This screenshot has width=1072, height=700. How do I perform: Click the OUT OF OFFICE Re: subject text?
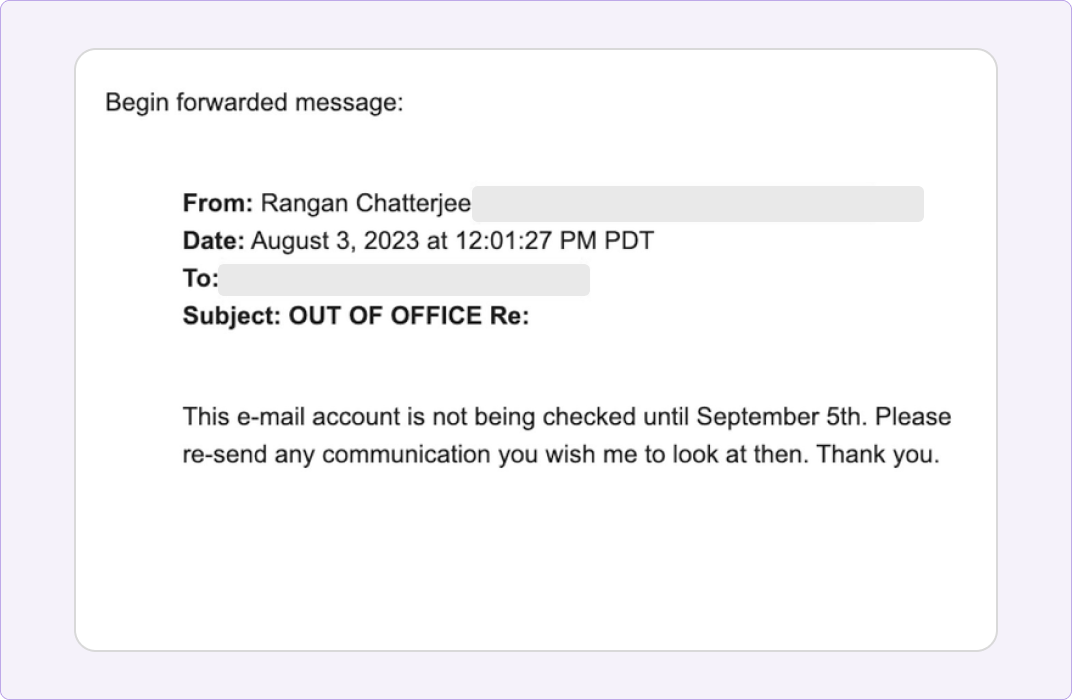pyautogui.click(x=409, y=316)
